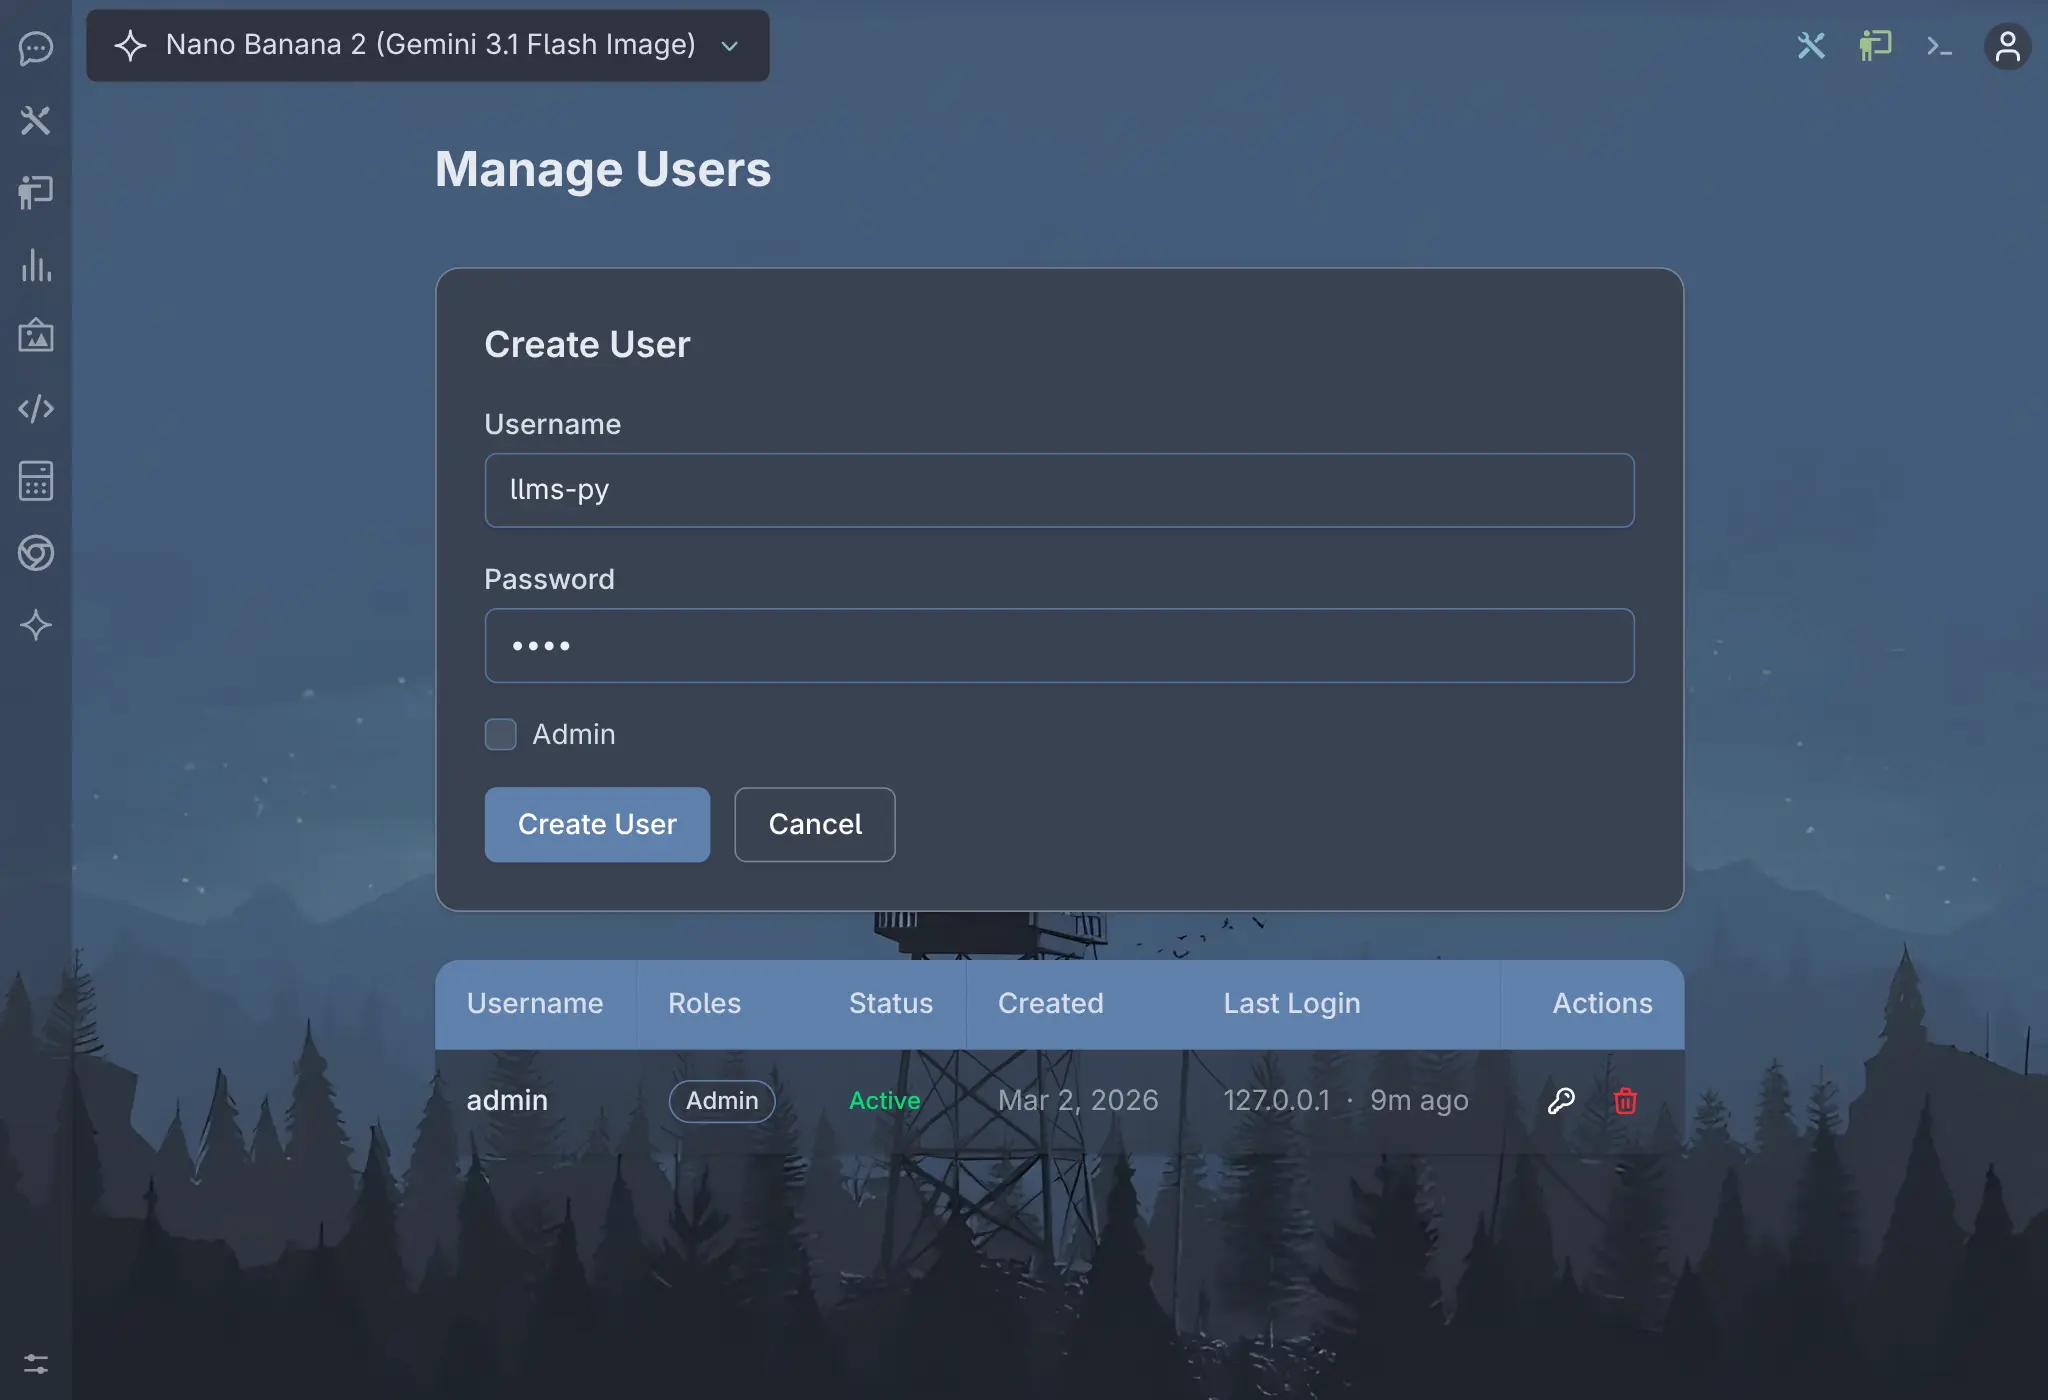Select the tools icon in the left sidebar
The image size is (2048, 1400).
click(x=36, y=120)
